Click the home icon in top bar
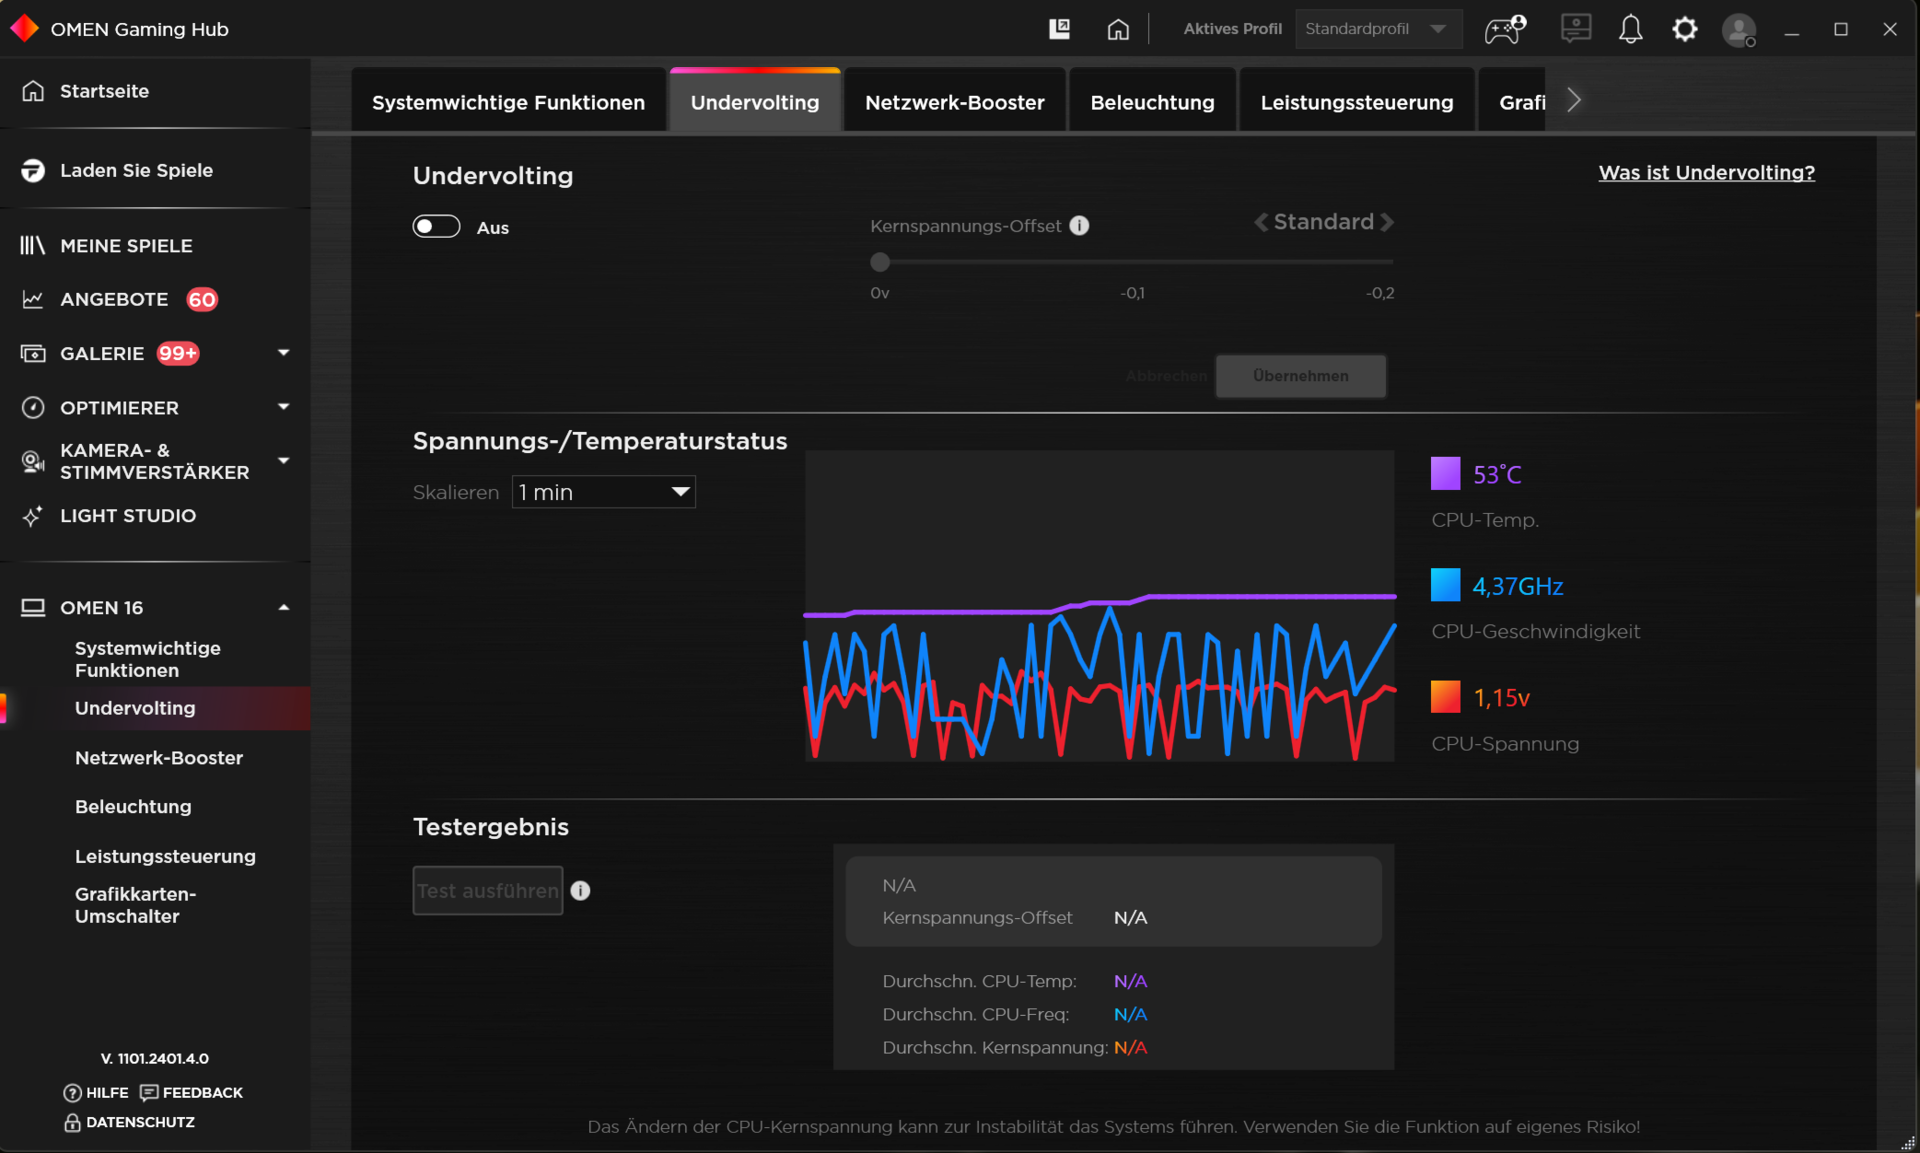The height and width of the screenshot is (1153, 1920). pos(1117,29)
